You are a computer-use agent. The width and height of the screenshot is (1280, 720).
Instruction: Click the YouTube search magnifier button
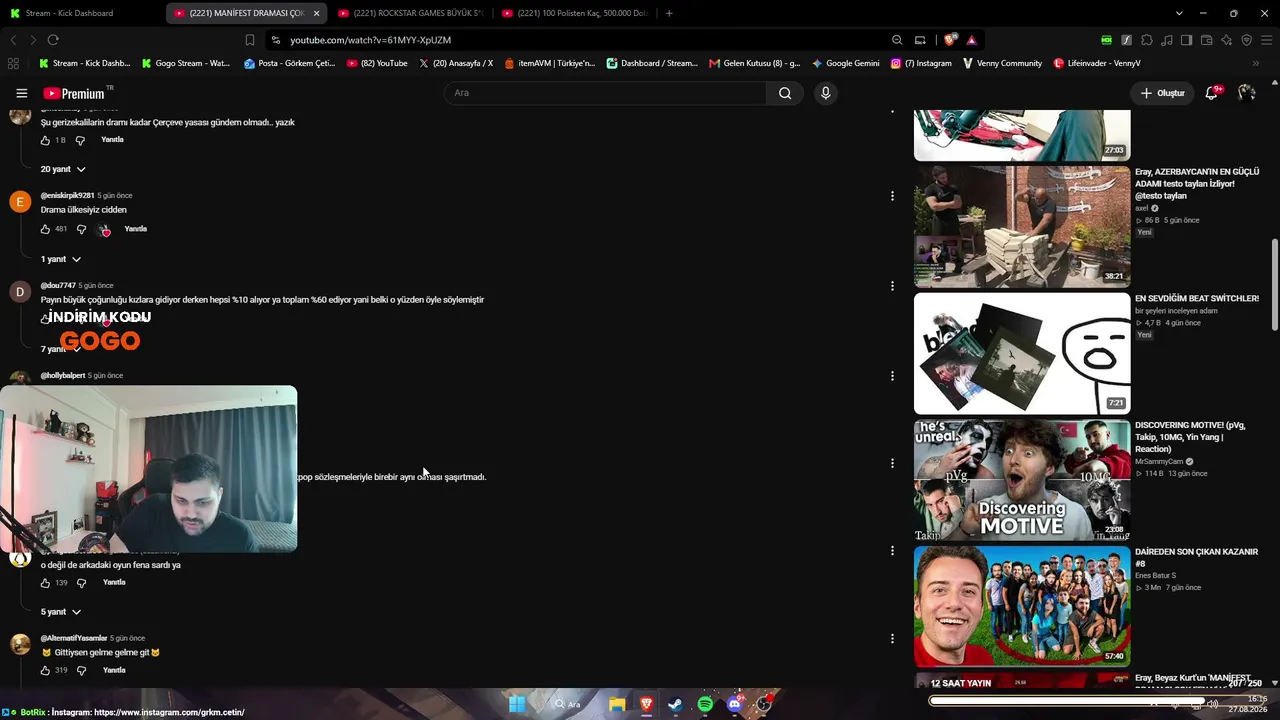click(785, 93)
